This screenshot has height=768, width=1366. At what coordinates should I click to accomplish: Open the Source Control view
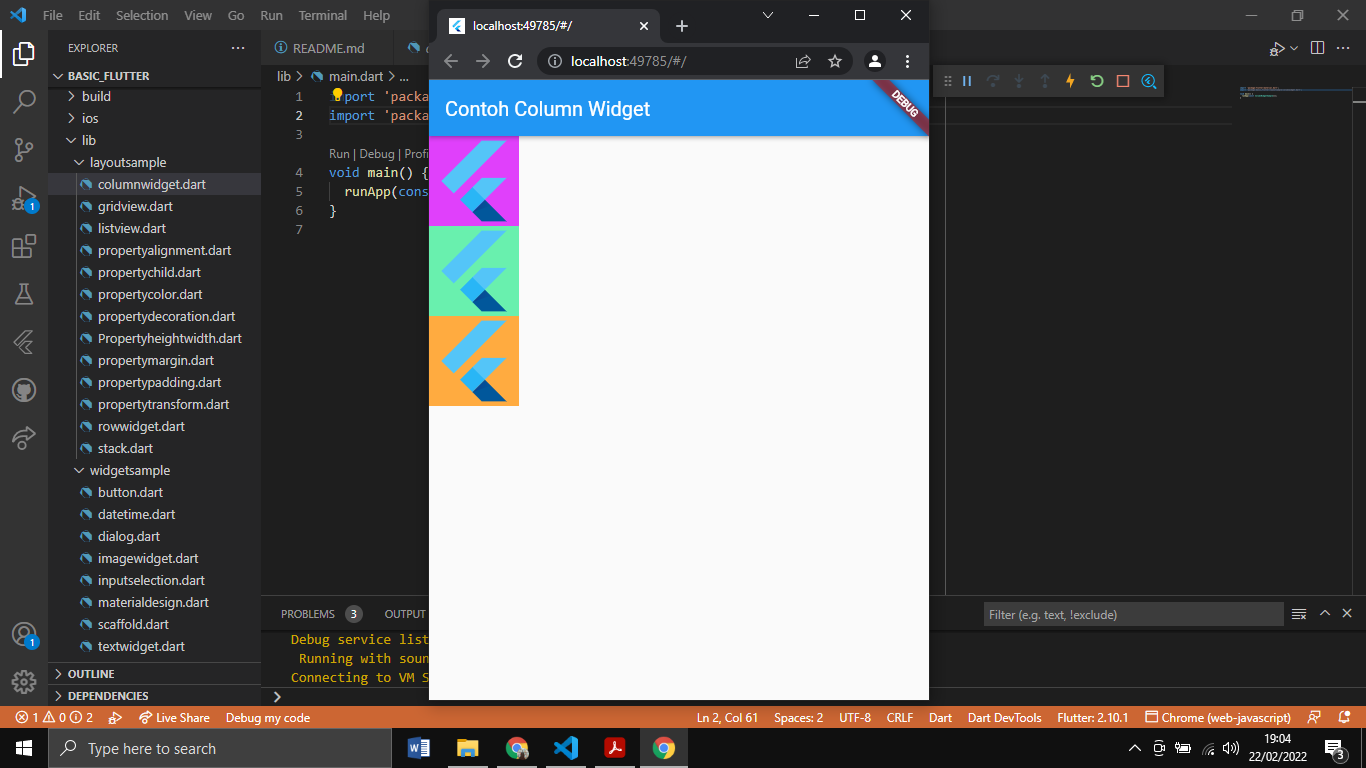[24, 150]
